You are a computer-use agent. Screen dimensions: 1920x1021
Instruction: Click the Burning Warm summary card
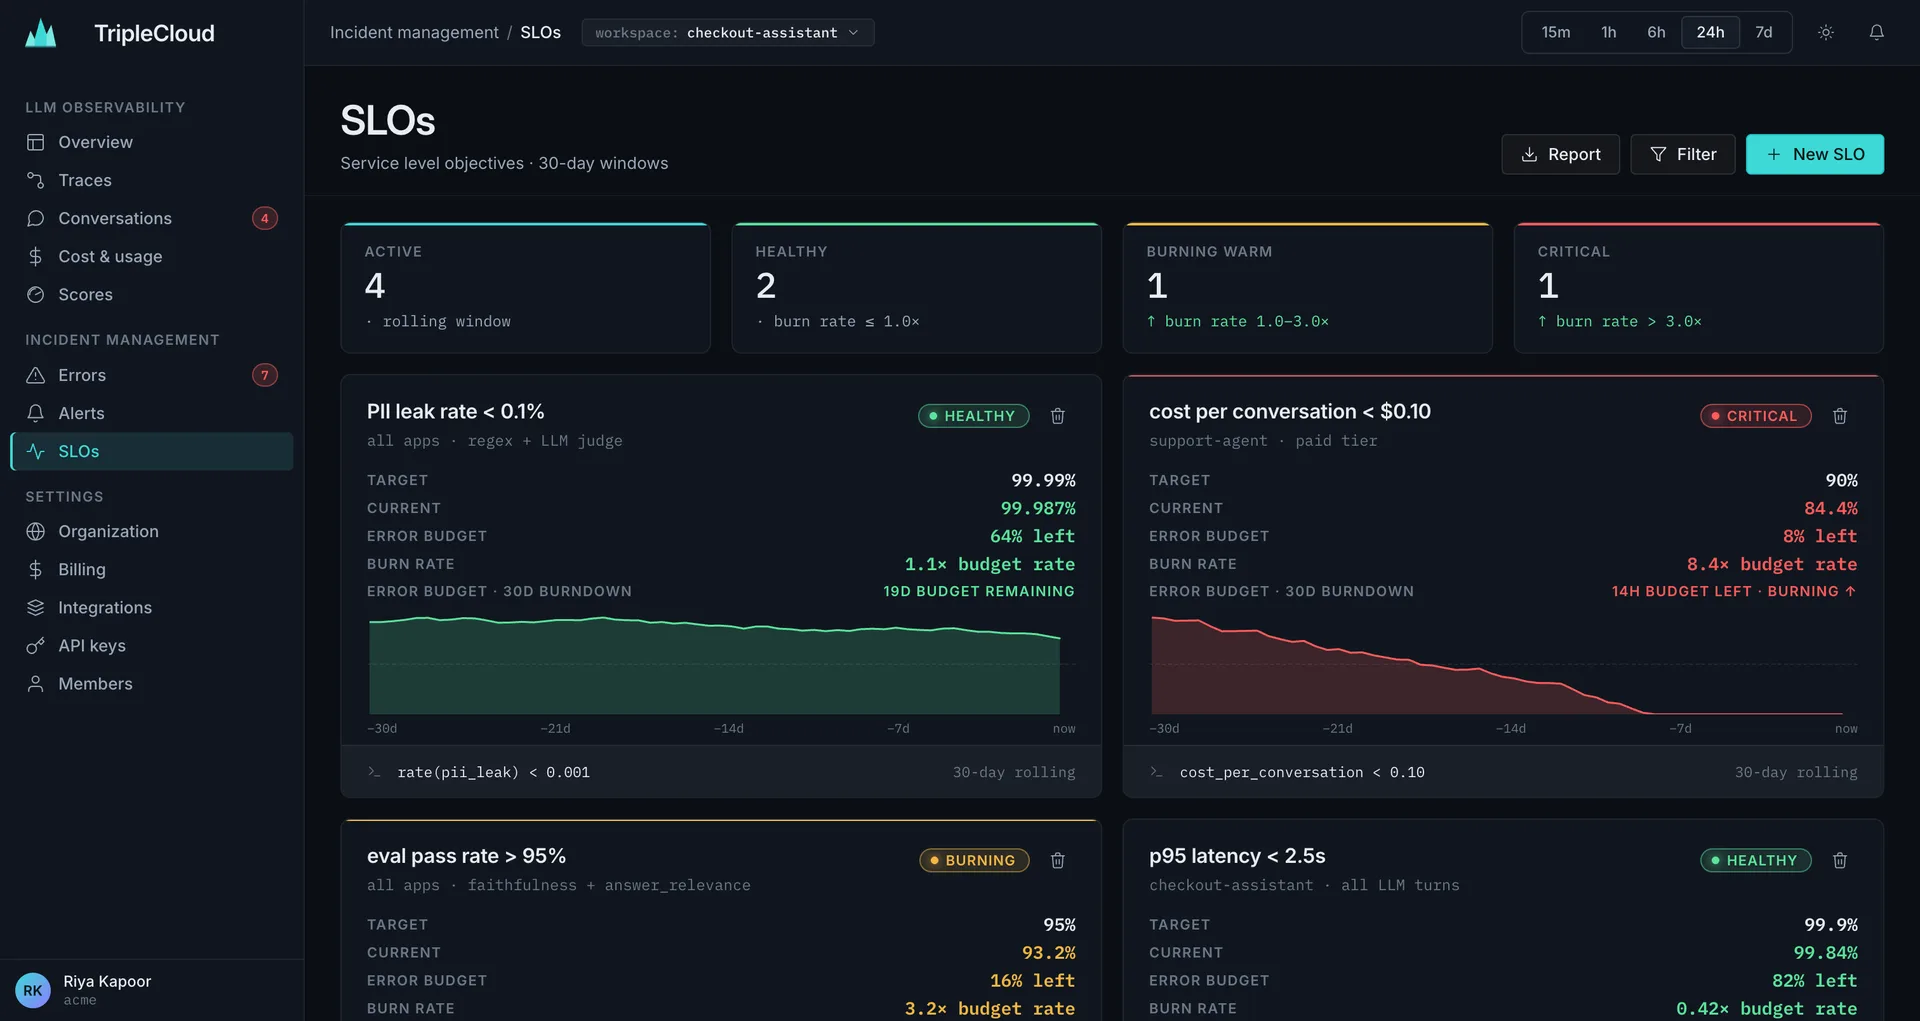1308,288
